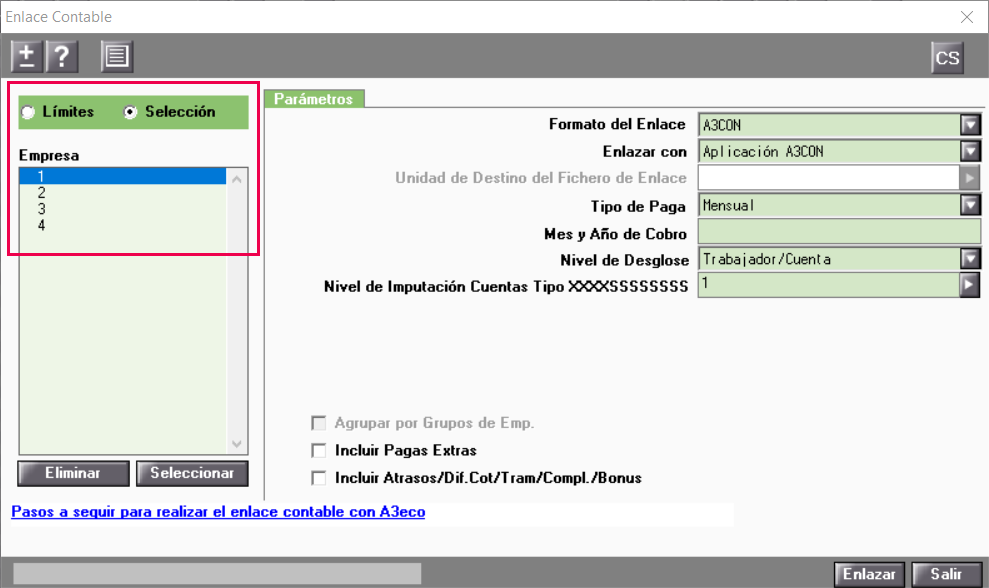Click the progress bar at the bottom

(217, 573)
